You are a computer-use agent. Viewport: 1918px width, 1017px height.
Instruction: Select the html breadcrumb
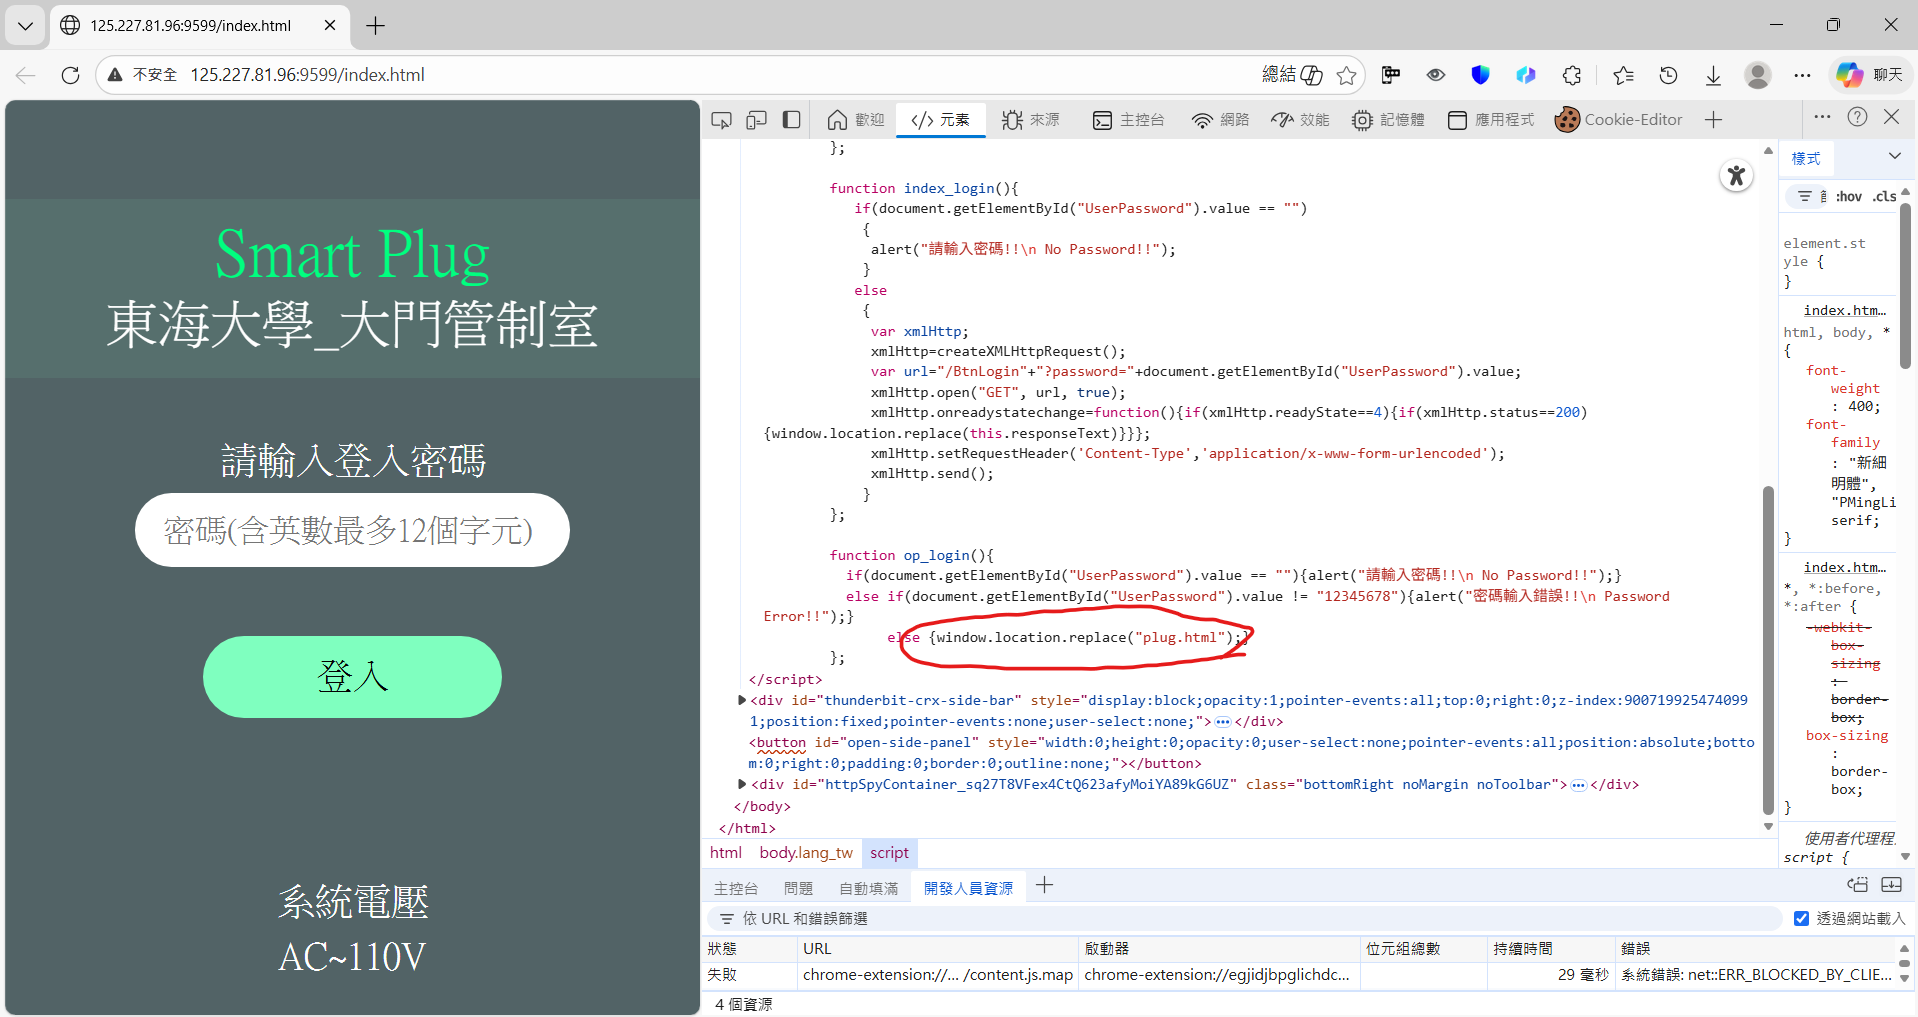coord(726,853)
